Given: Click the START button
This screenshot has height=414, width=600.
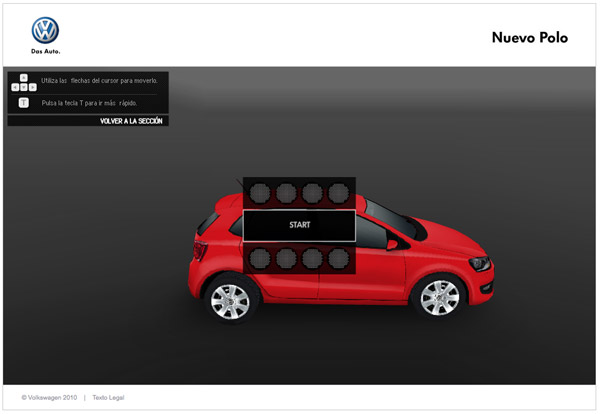Looking at the screenshot, I should (299, 225).
